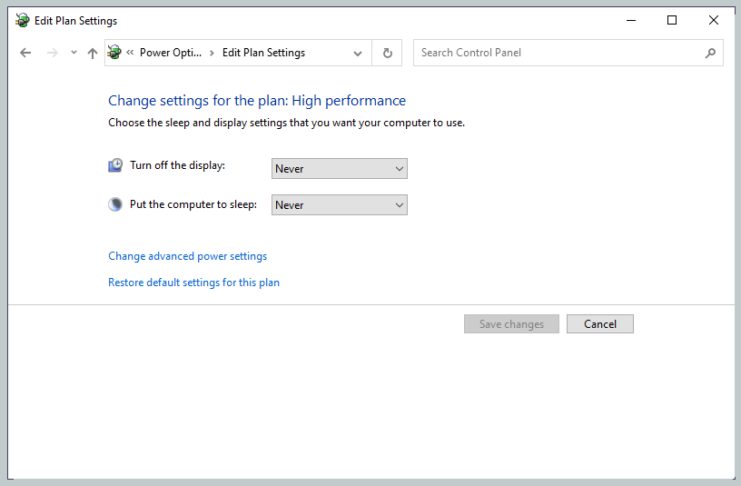Expand the double-chevron breadcrumb overflow
This screenshot has height=486, width=741.
(x=130, y=53)
